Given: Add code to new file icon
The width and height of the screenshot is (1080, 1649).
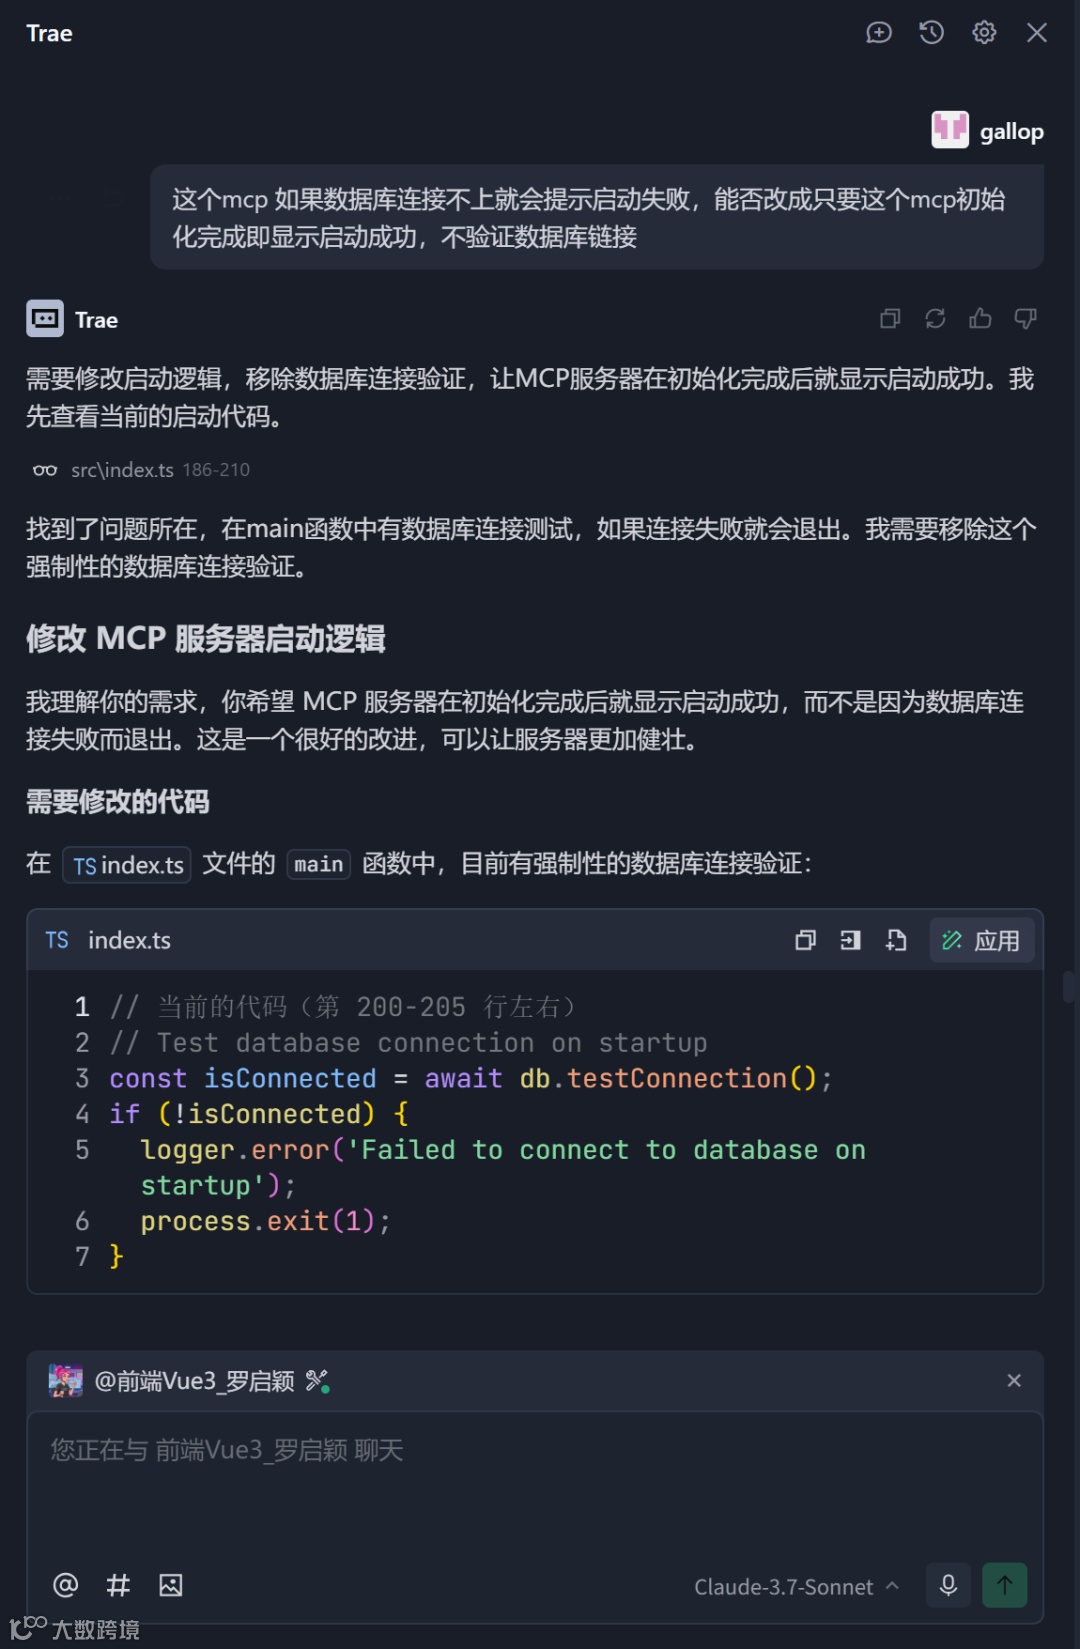Looking at the screenshot, I should pos(896,940).
